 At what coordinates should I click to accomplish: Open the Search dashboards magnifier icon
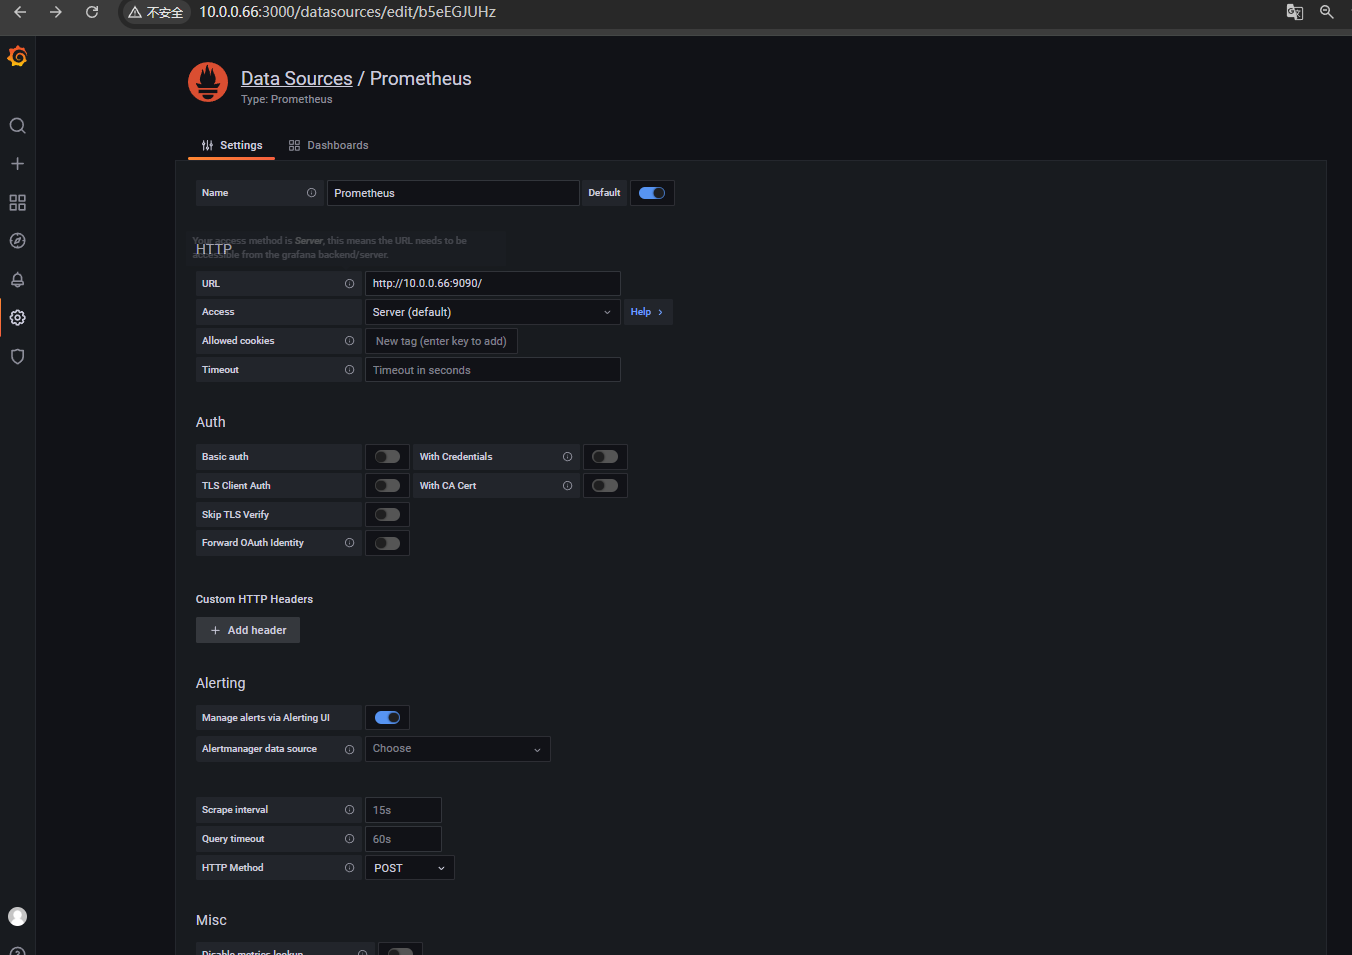pyautogui.click(x=17, y=126)
